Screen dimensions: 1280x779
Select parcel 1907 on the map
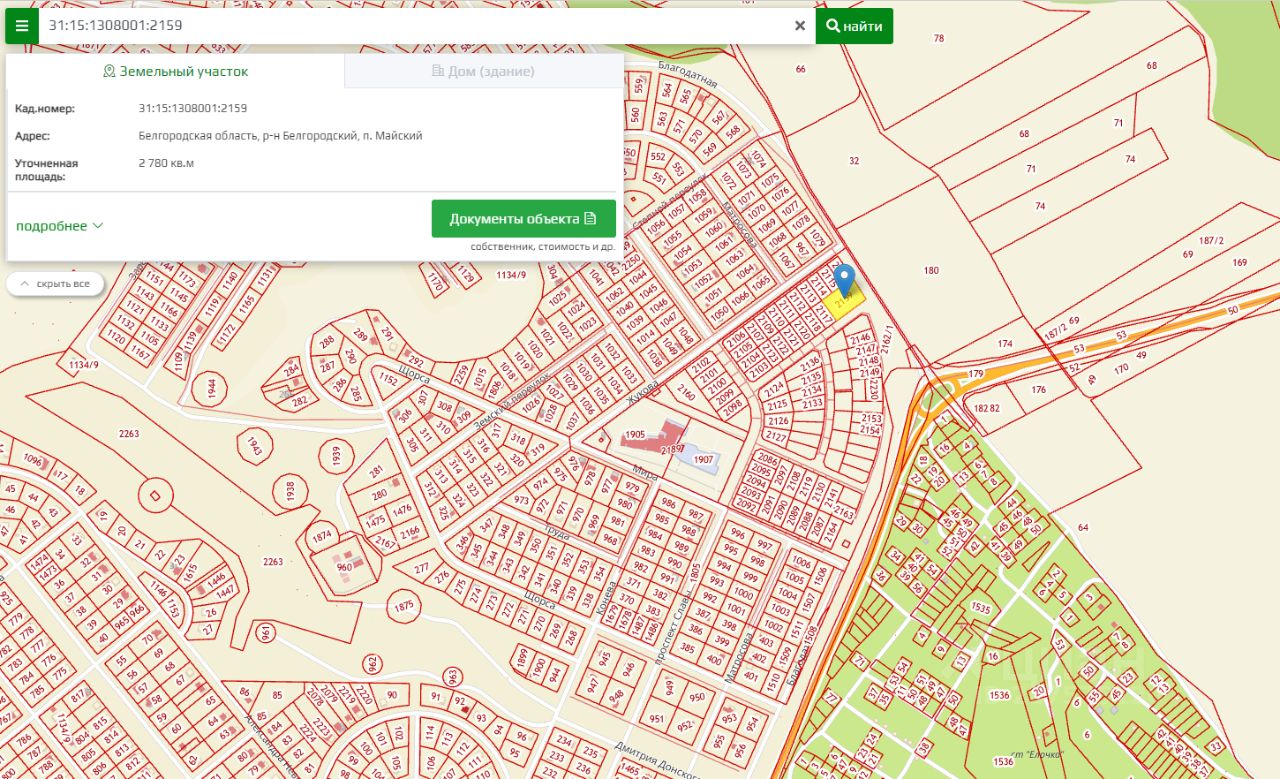(702, 459)
